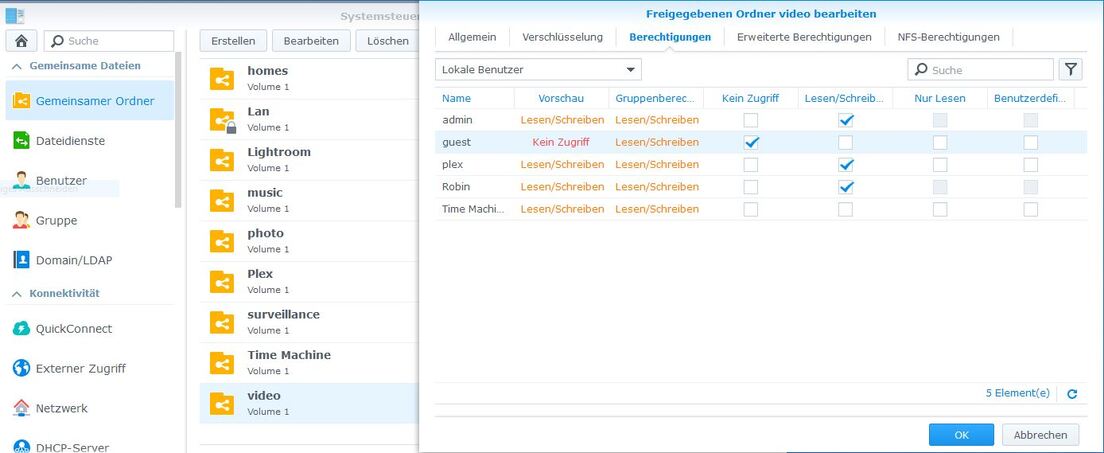Select the Berechtigungen tab
Screen dimensions: 1104x453
(670, 37)
